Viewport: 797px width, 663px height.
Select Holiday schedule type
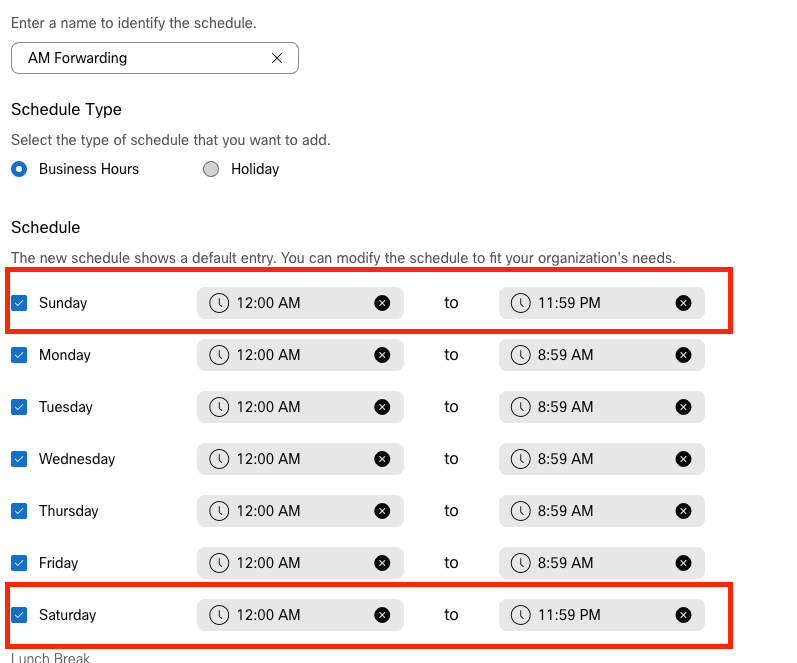coord(211,169)
